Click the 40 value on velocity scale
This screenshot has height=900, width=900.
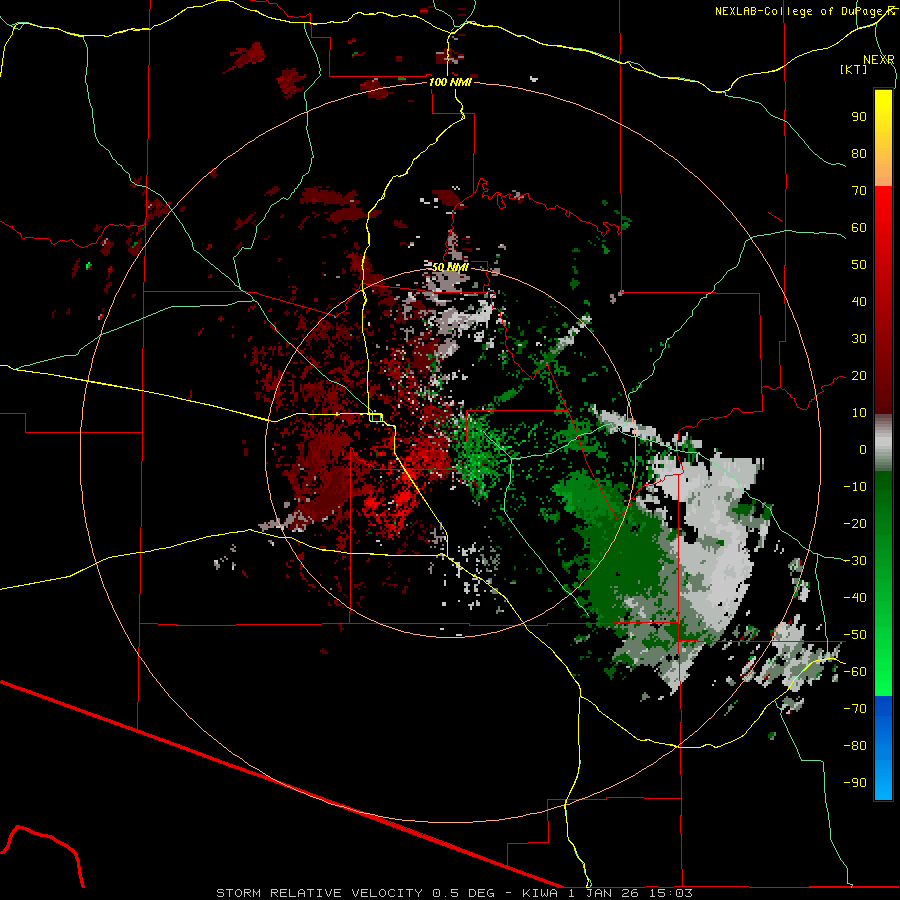(859, 301)
